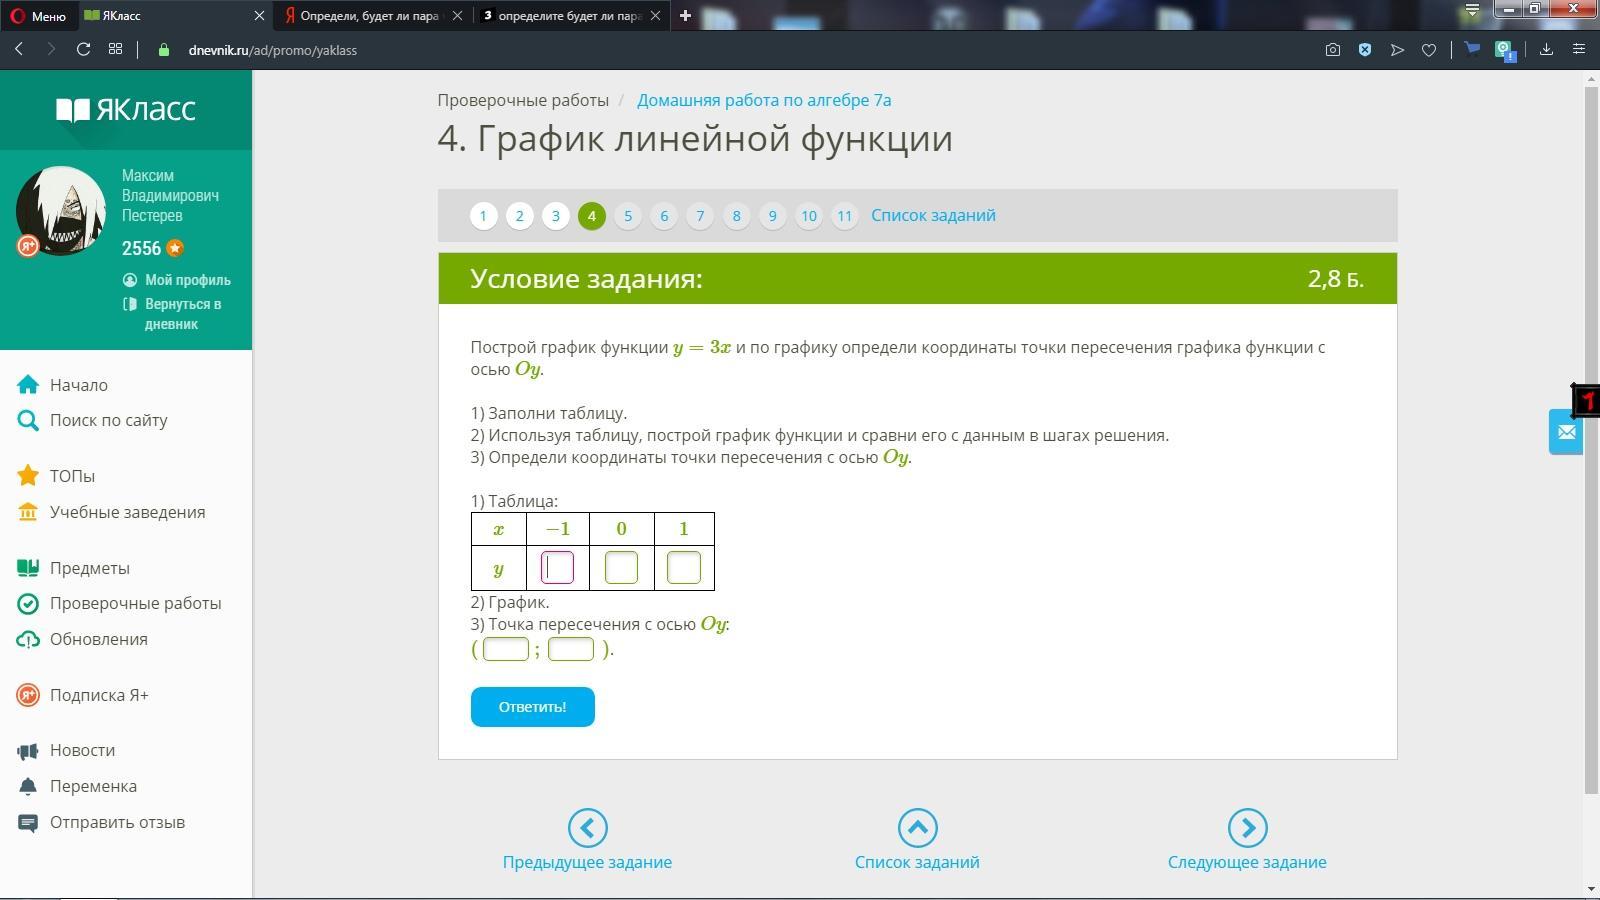The height and width of the screenshot is (900, 1600).
Task: Open the Speed Dial start page
Action: coord(116,49)
